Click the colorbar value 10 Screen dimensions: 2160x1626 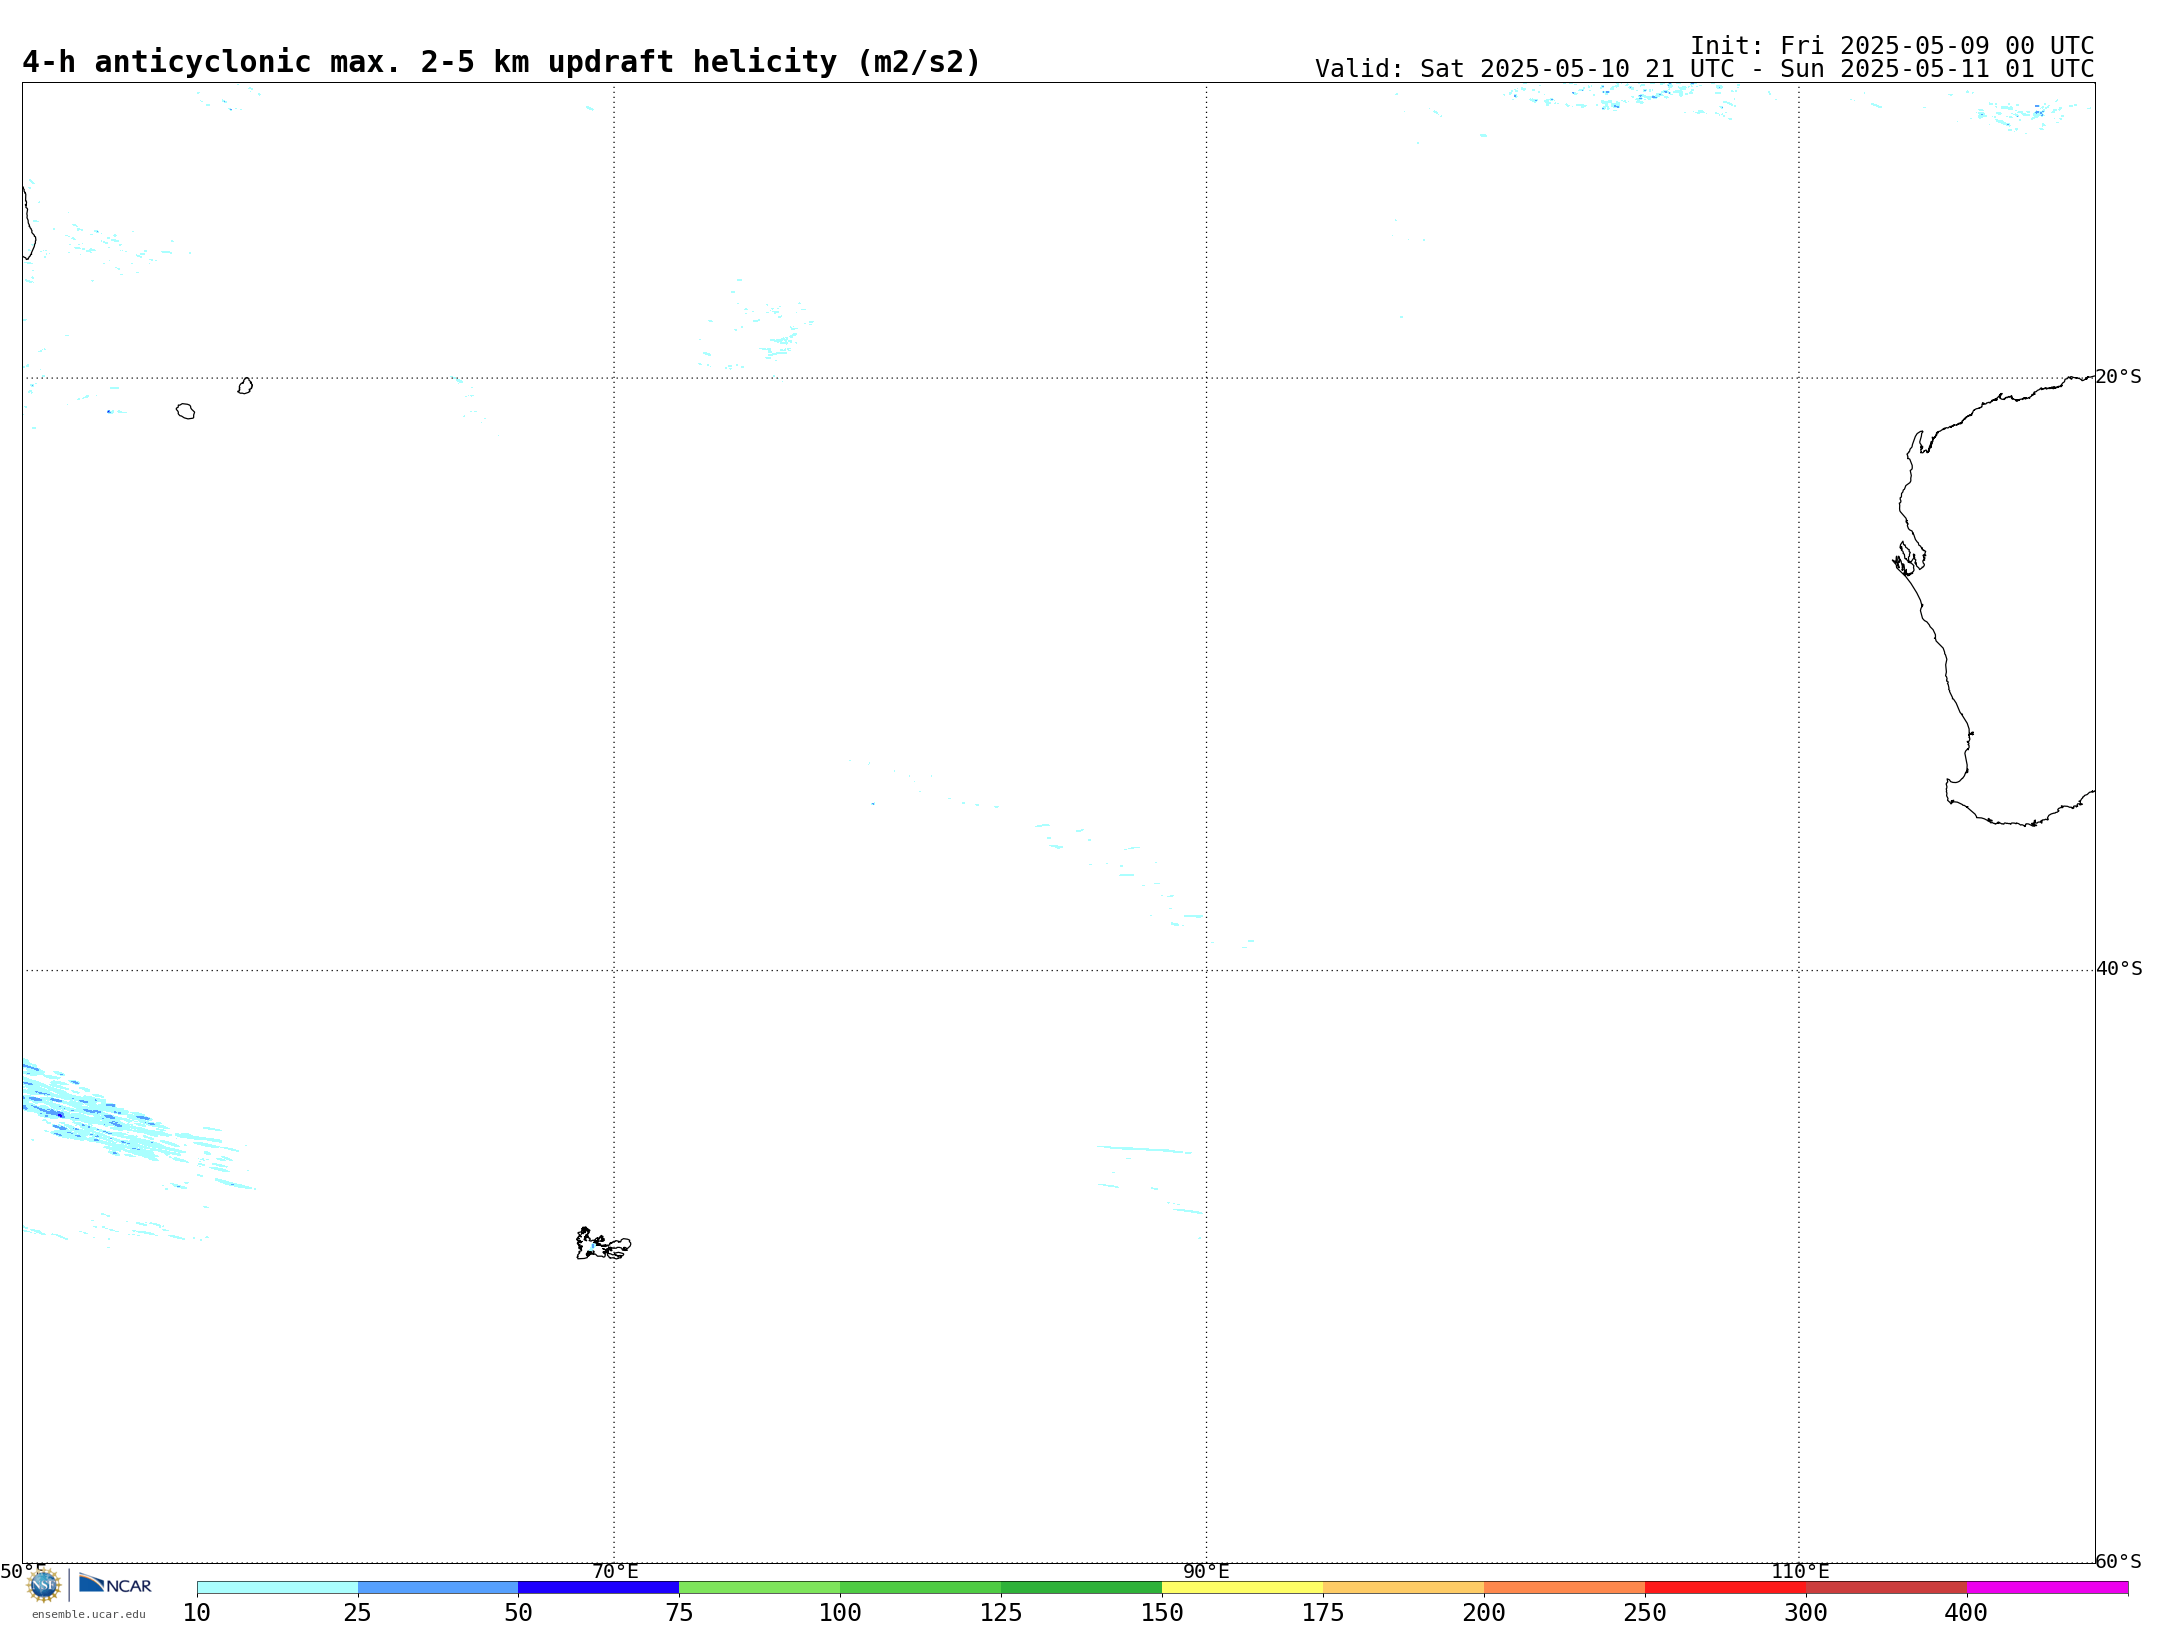point(197,1613)
